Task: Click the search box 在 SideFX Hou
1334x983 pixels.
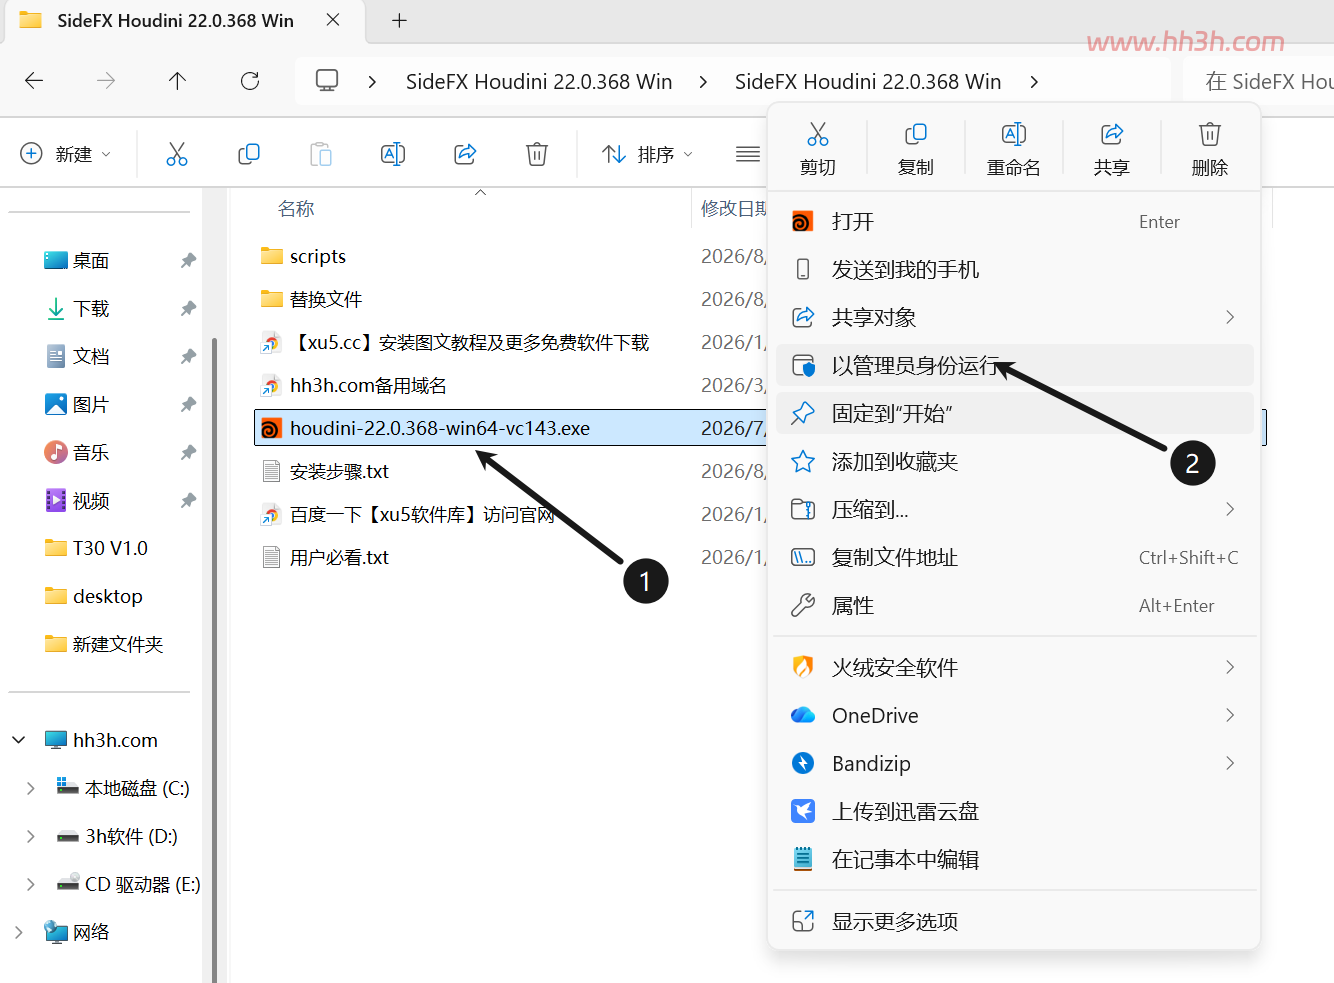Action: (1258, 81)
